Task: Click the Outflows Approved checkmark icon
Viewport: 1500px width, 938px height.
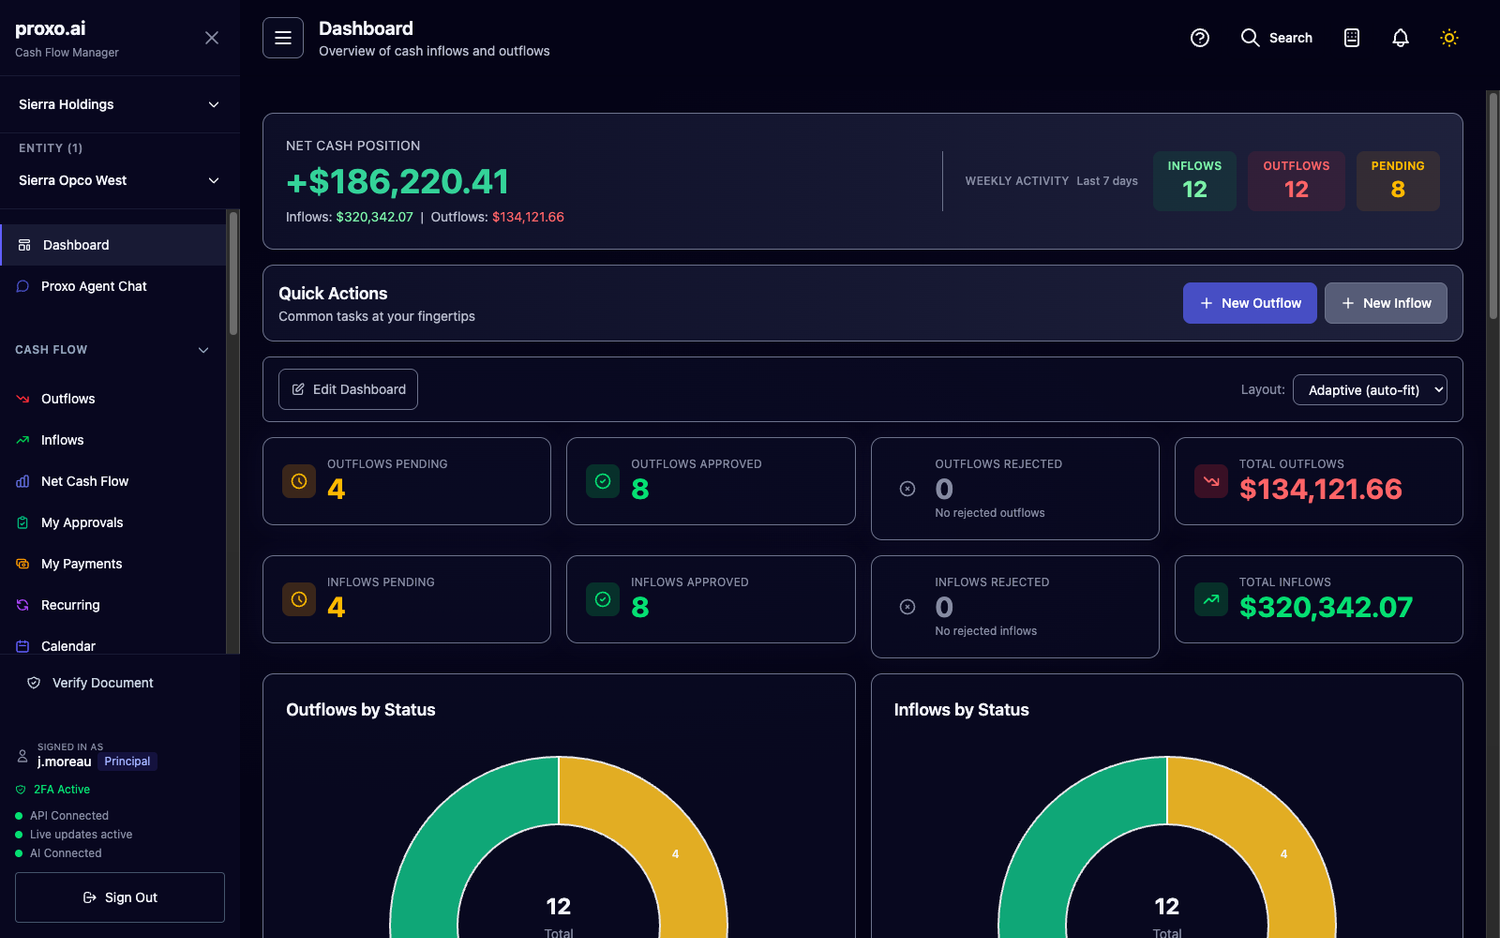Action: pyautogui.click(x=603, y=481)
